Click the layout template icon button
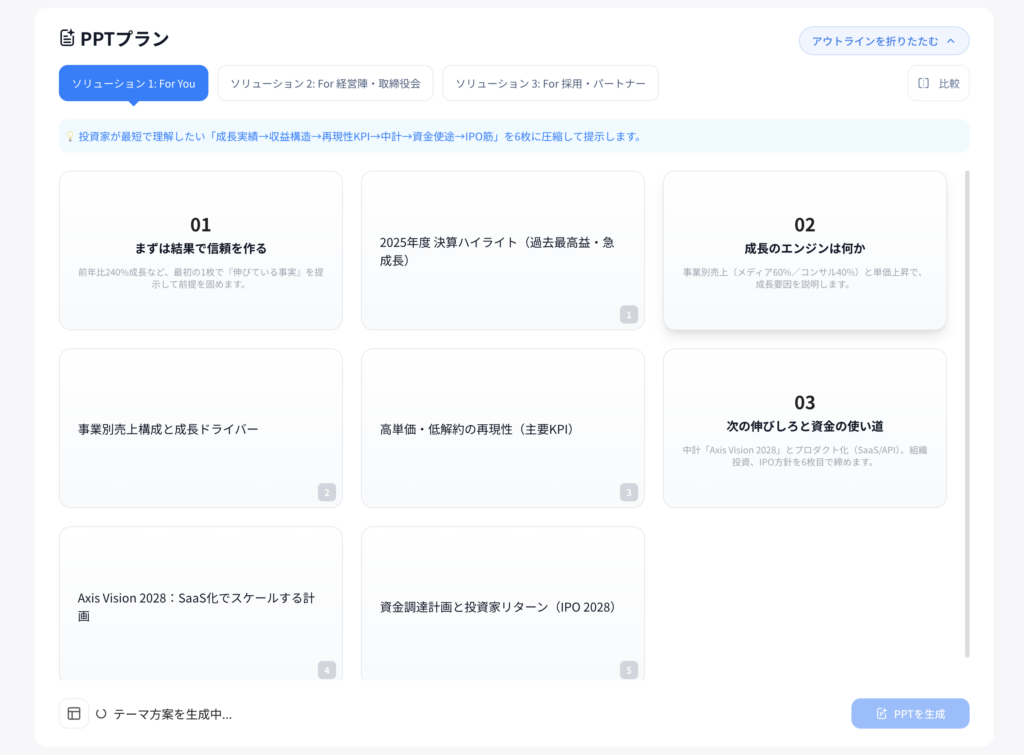The width and height of the screenshot is (1024, 755). click(74, 713)
